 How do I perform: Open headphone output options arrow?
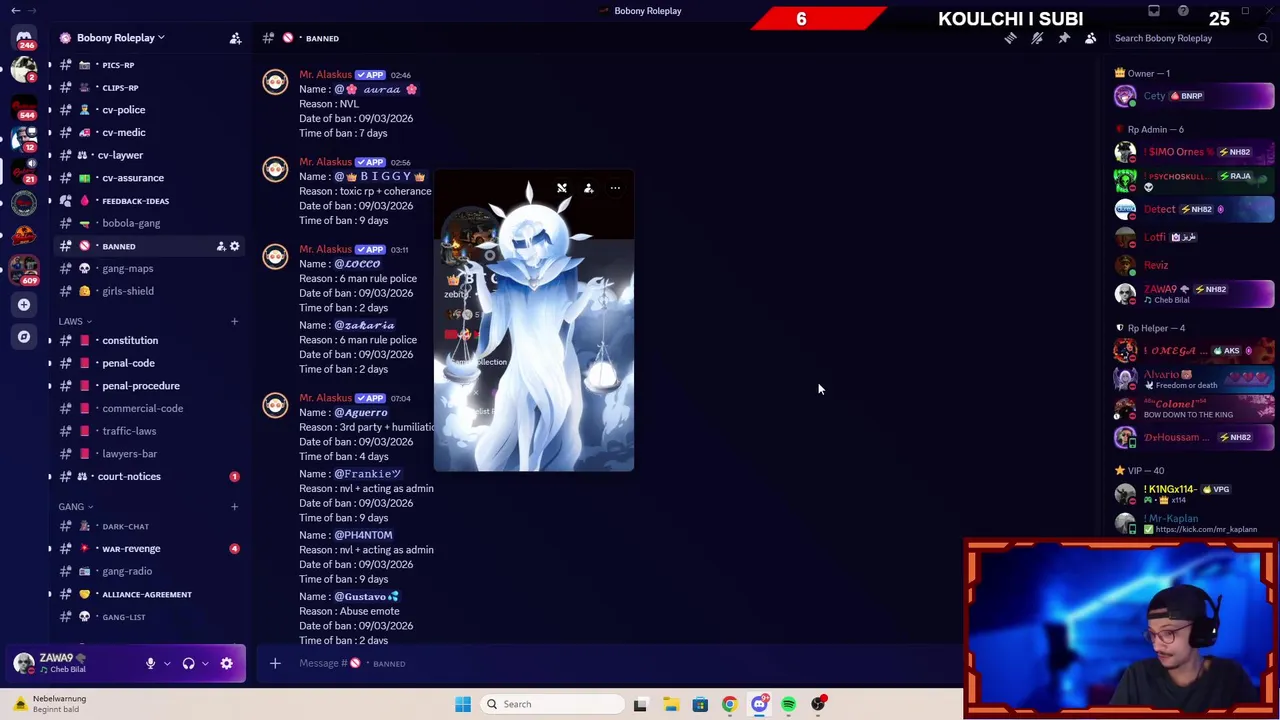(x=205, y=663)
